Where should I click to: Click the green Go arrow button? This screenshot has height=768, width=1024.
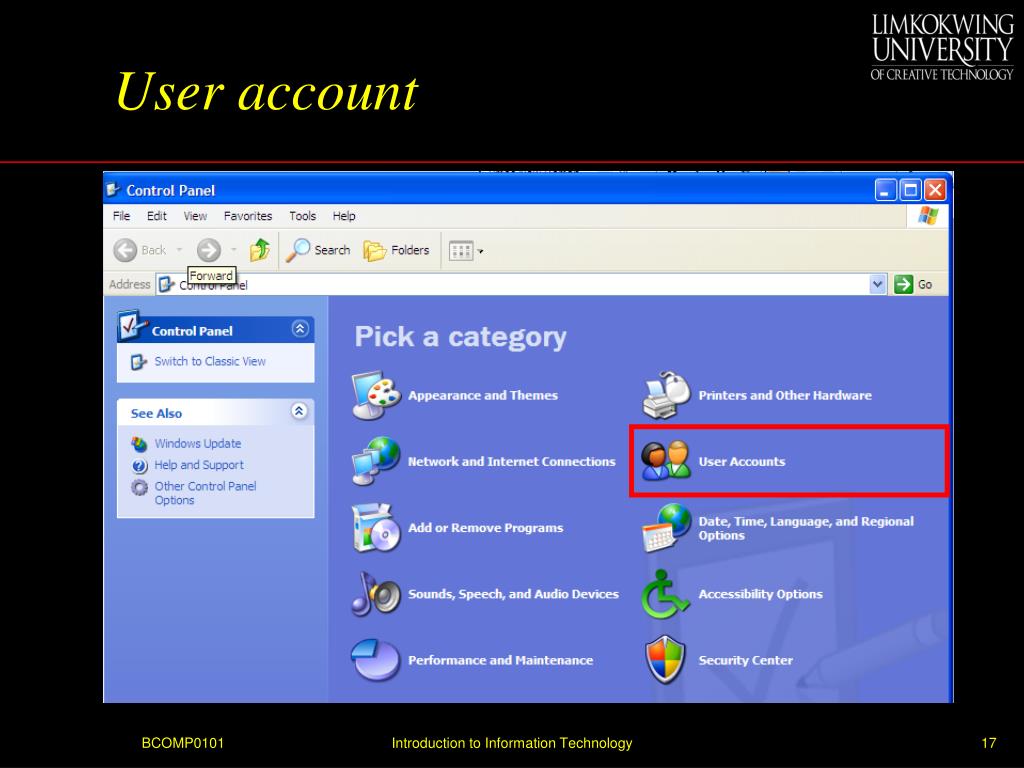904,284
